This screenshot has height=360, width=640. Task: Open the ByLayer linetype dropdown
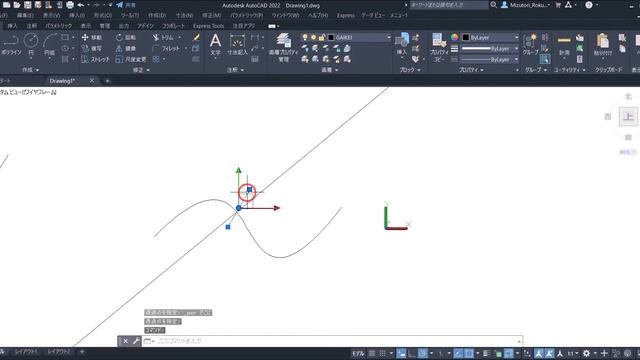click(x=516, y=60)
